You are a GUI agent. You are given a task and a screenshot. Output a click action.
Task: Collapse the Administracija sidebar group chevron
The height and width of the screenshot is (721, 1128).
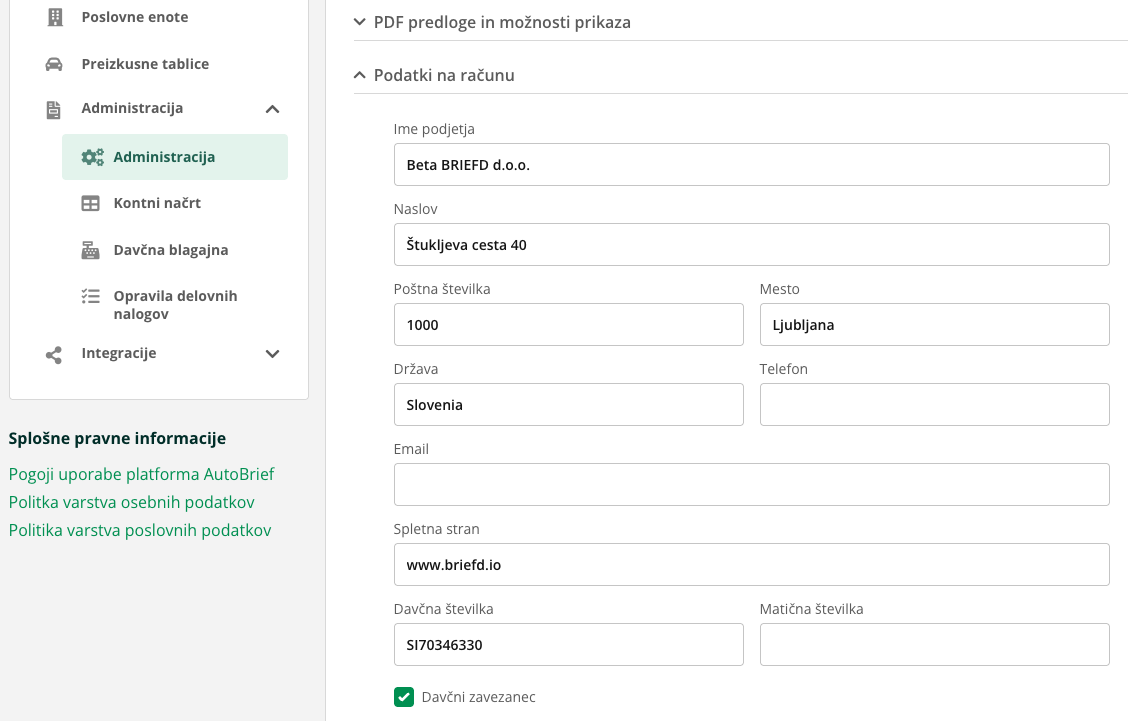click(x=272, y=109)
